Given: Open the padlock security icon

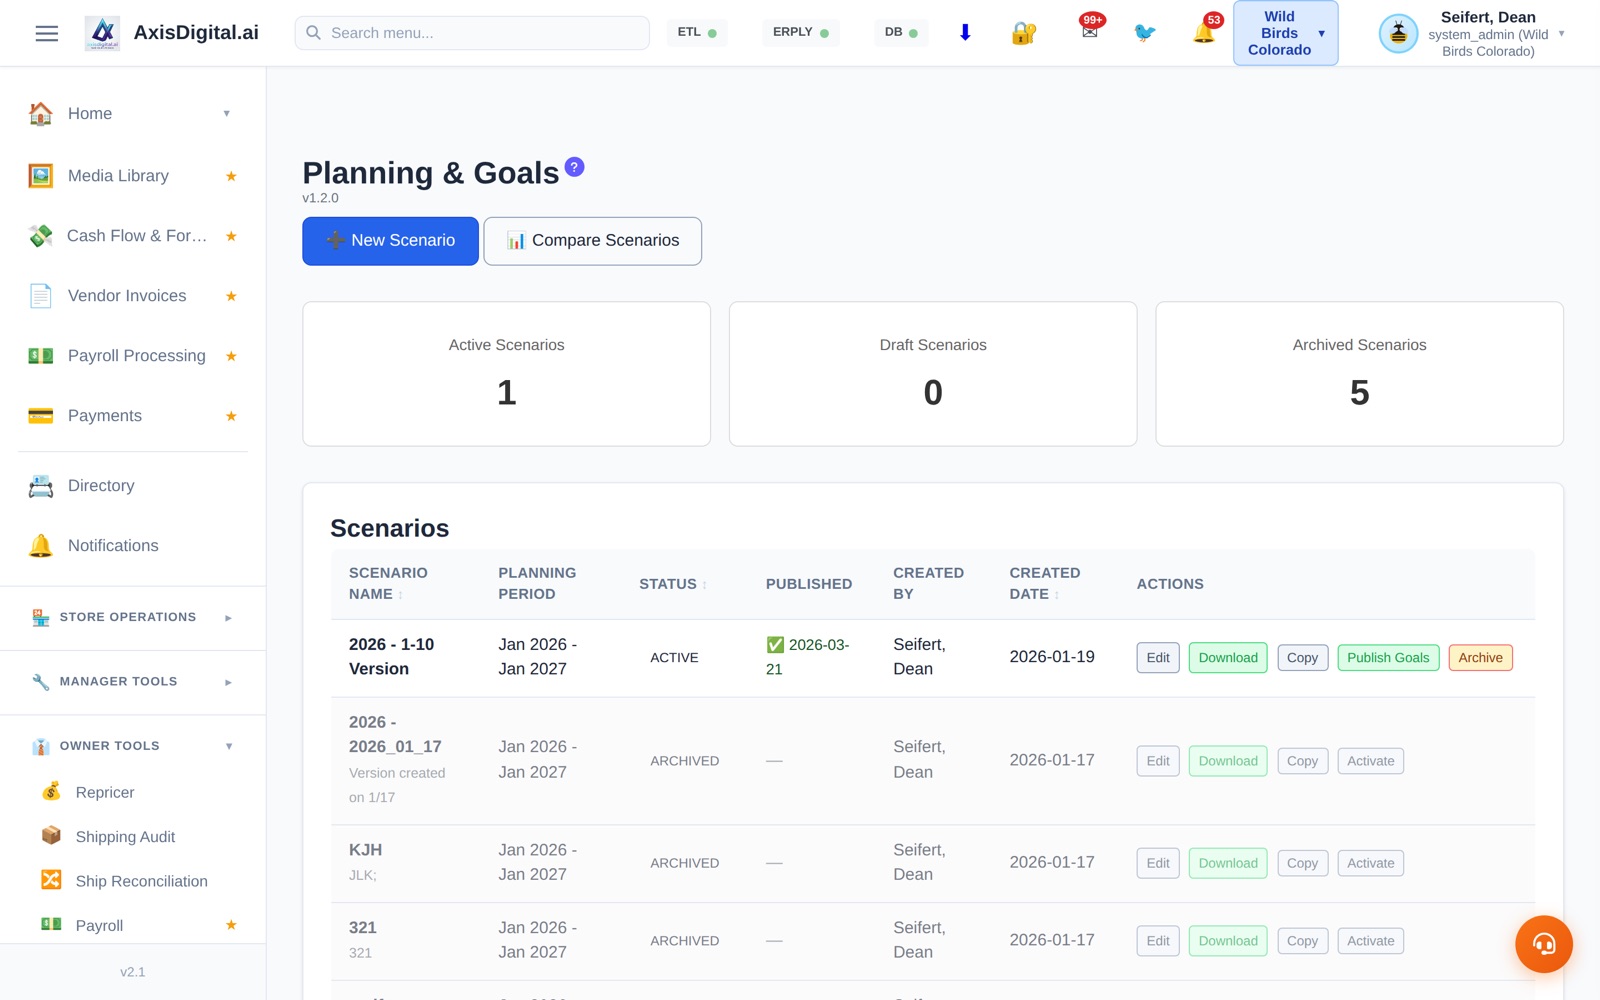Looking at the screenshot, I should click(1023, 33).
